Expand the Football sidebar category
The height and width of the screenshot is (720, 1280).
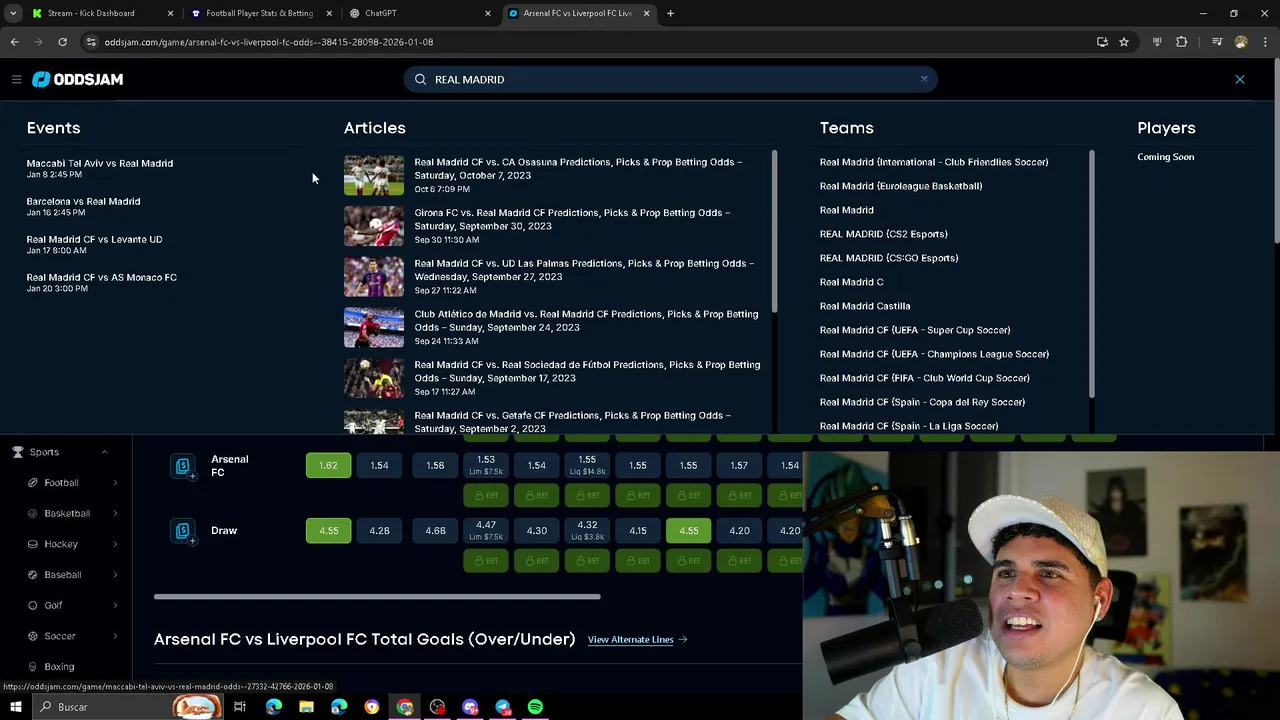click(x=115, y=483)
